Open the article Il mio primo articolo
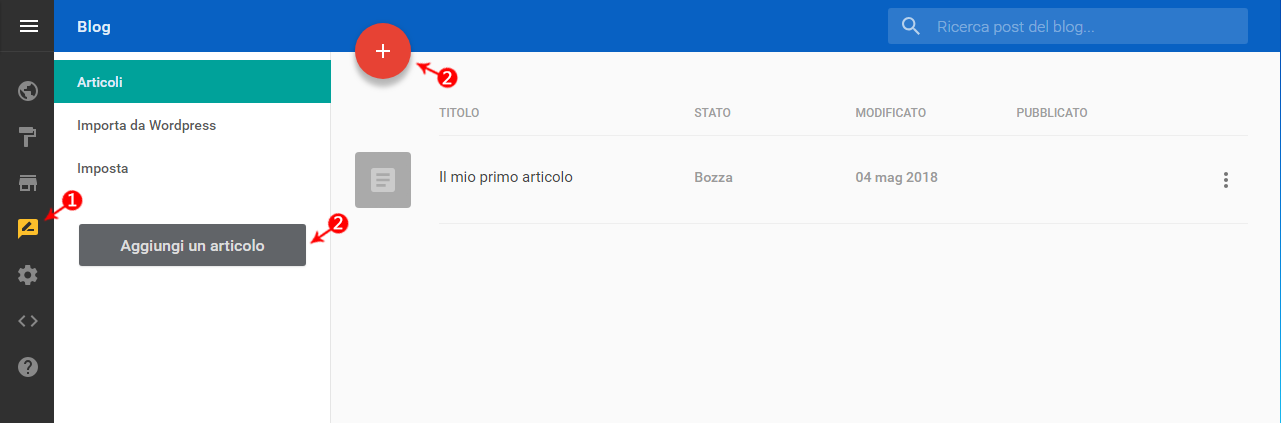 (506, 177)
